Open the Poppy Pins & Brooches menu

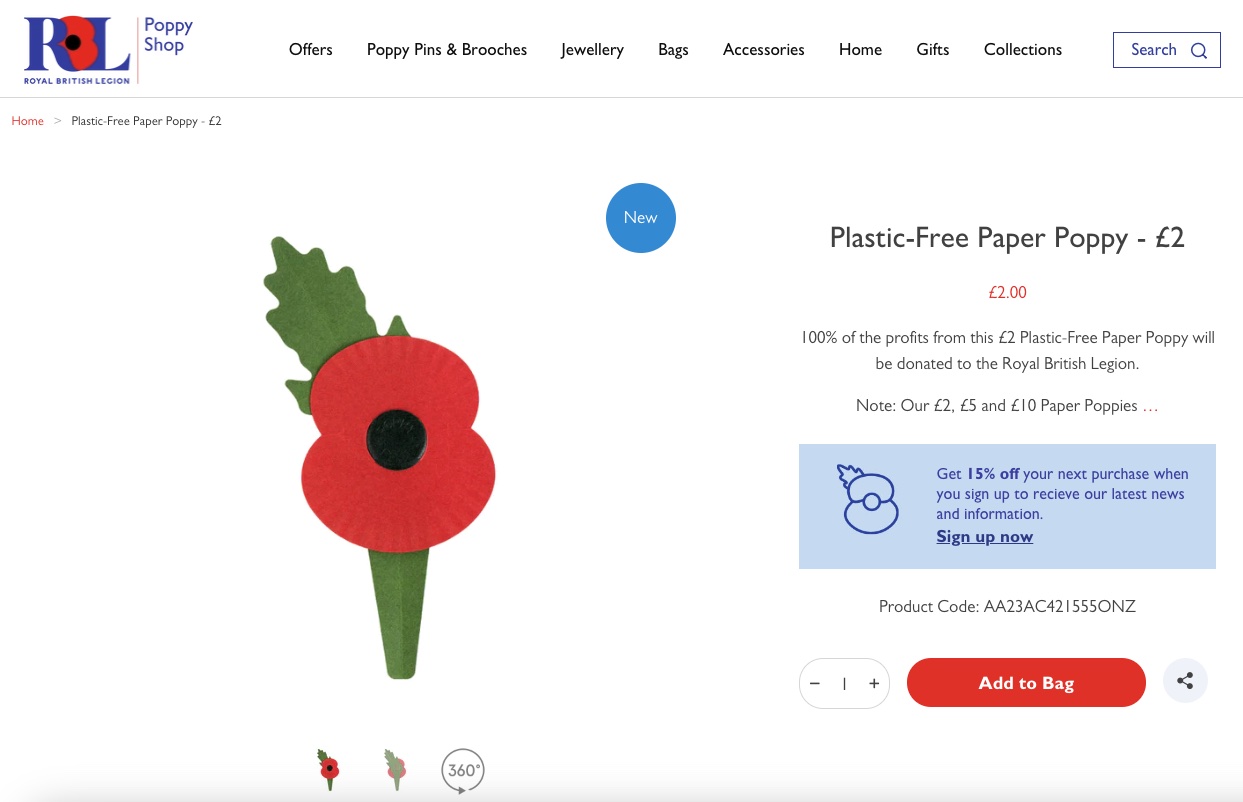pos(447,49)
